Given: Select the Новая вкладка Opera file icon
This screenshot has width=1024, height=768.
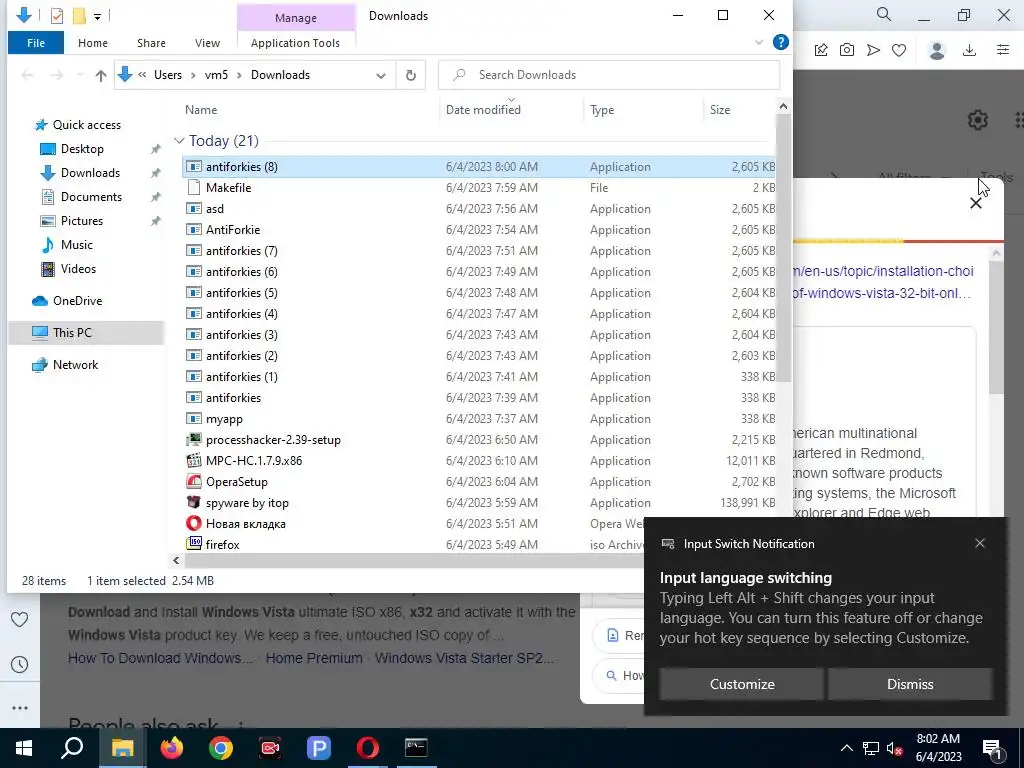Looking at the screenshot, I should 193,523.
